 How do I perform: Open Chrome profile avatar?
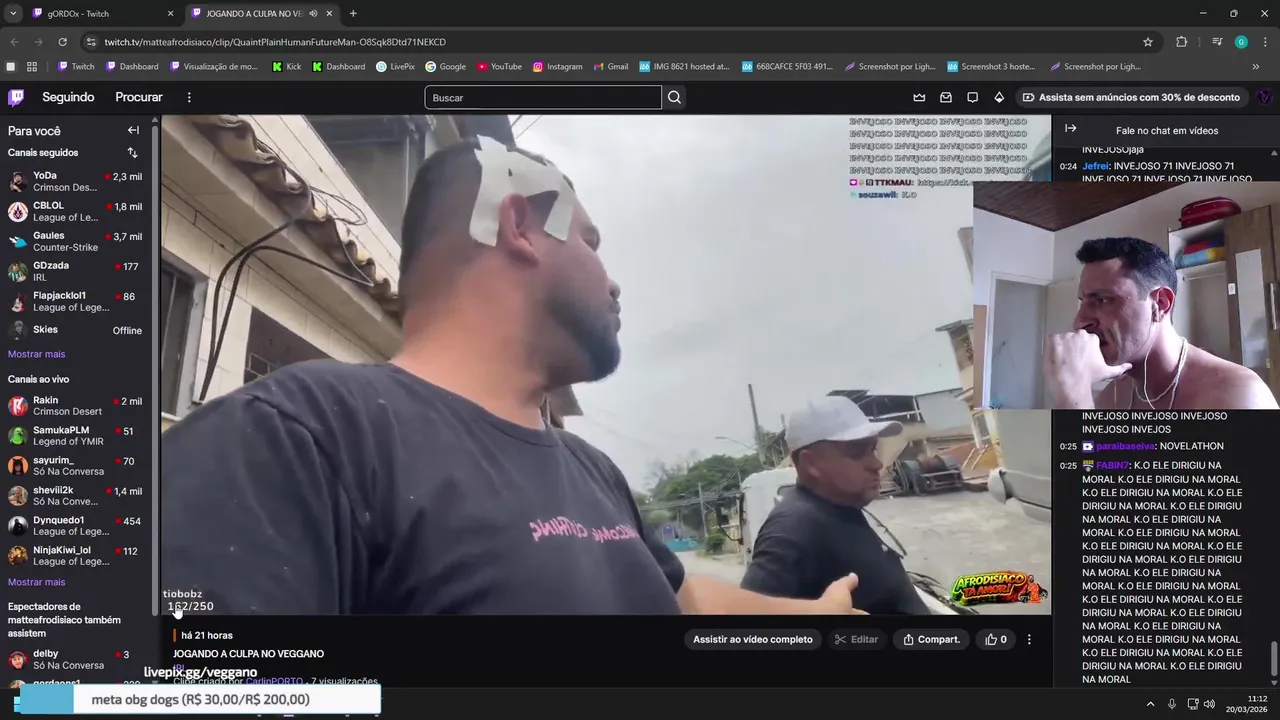point(1241,42)
